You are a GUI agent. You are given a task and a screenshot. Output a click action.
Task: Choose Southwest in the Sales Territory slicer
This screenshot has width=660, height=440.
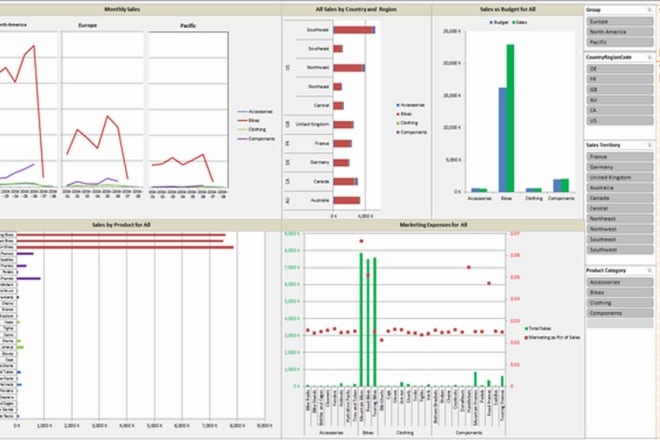(x=620, y=250)
